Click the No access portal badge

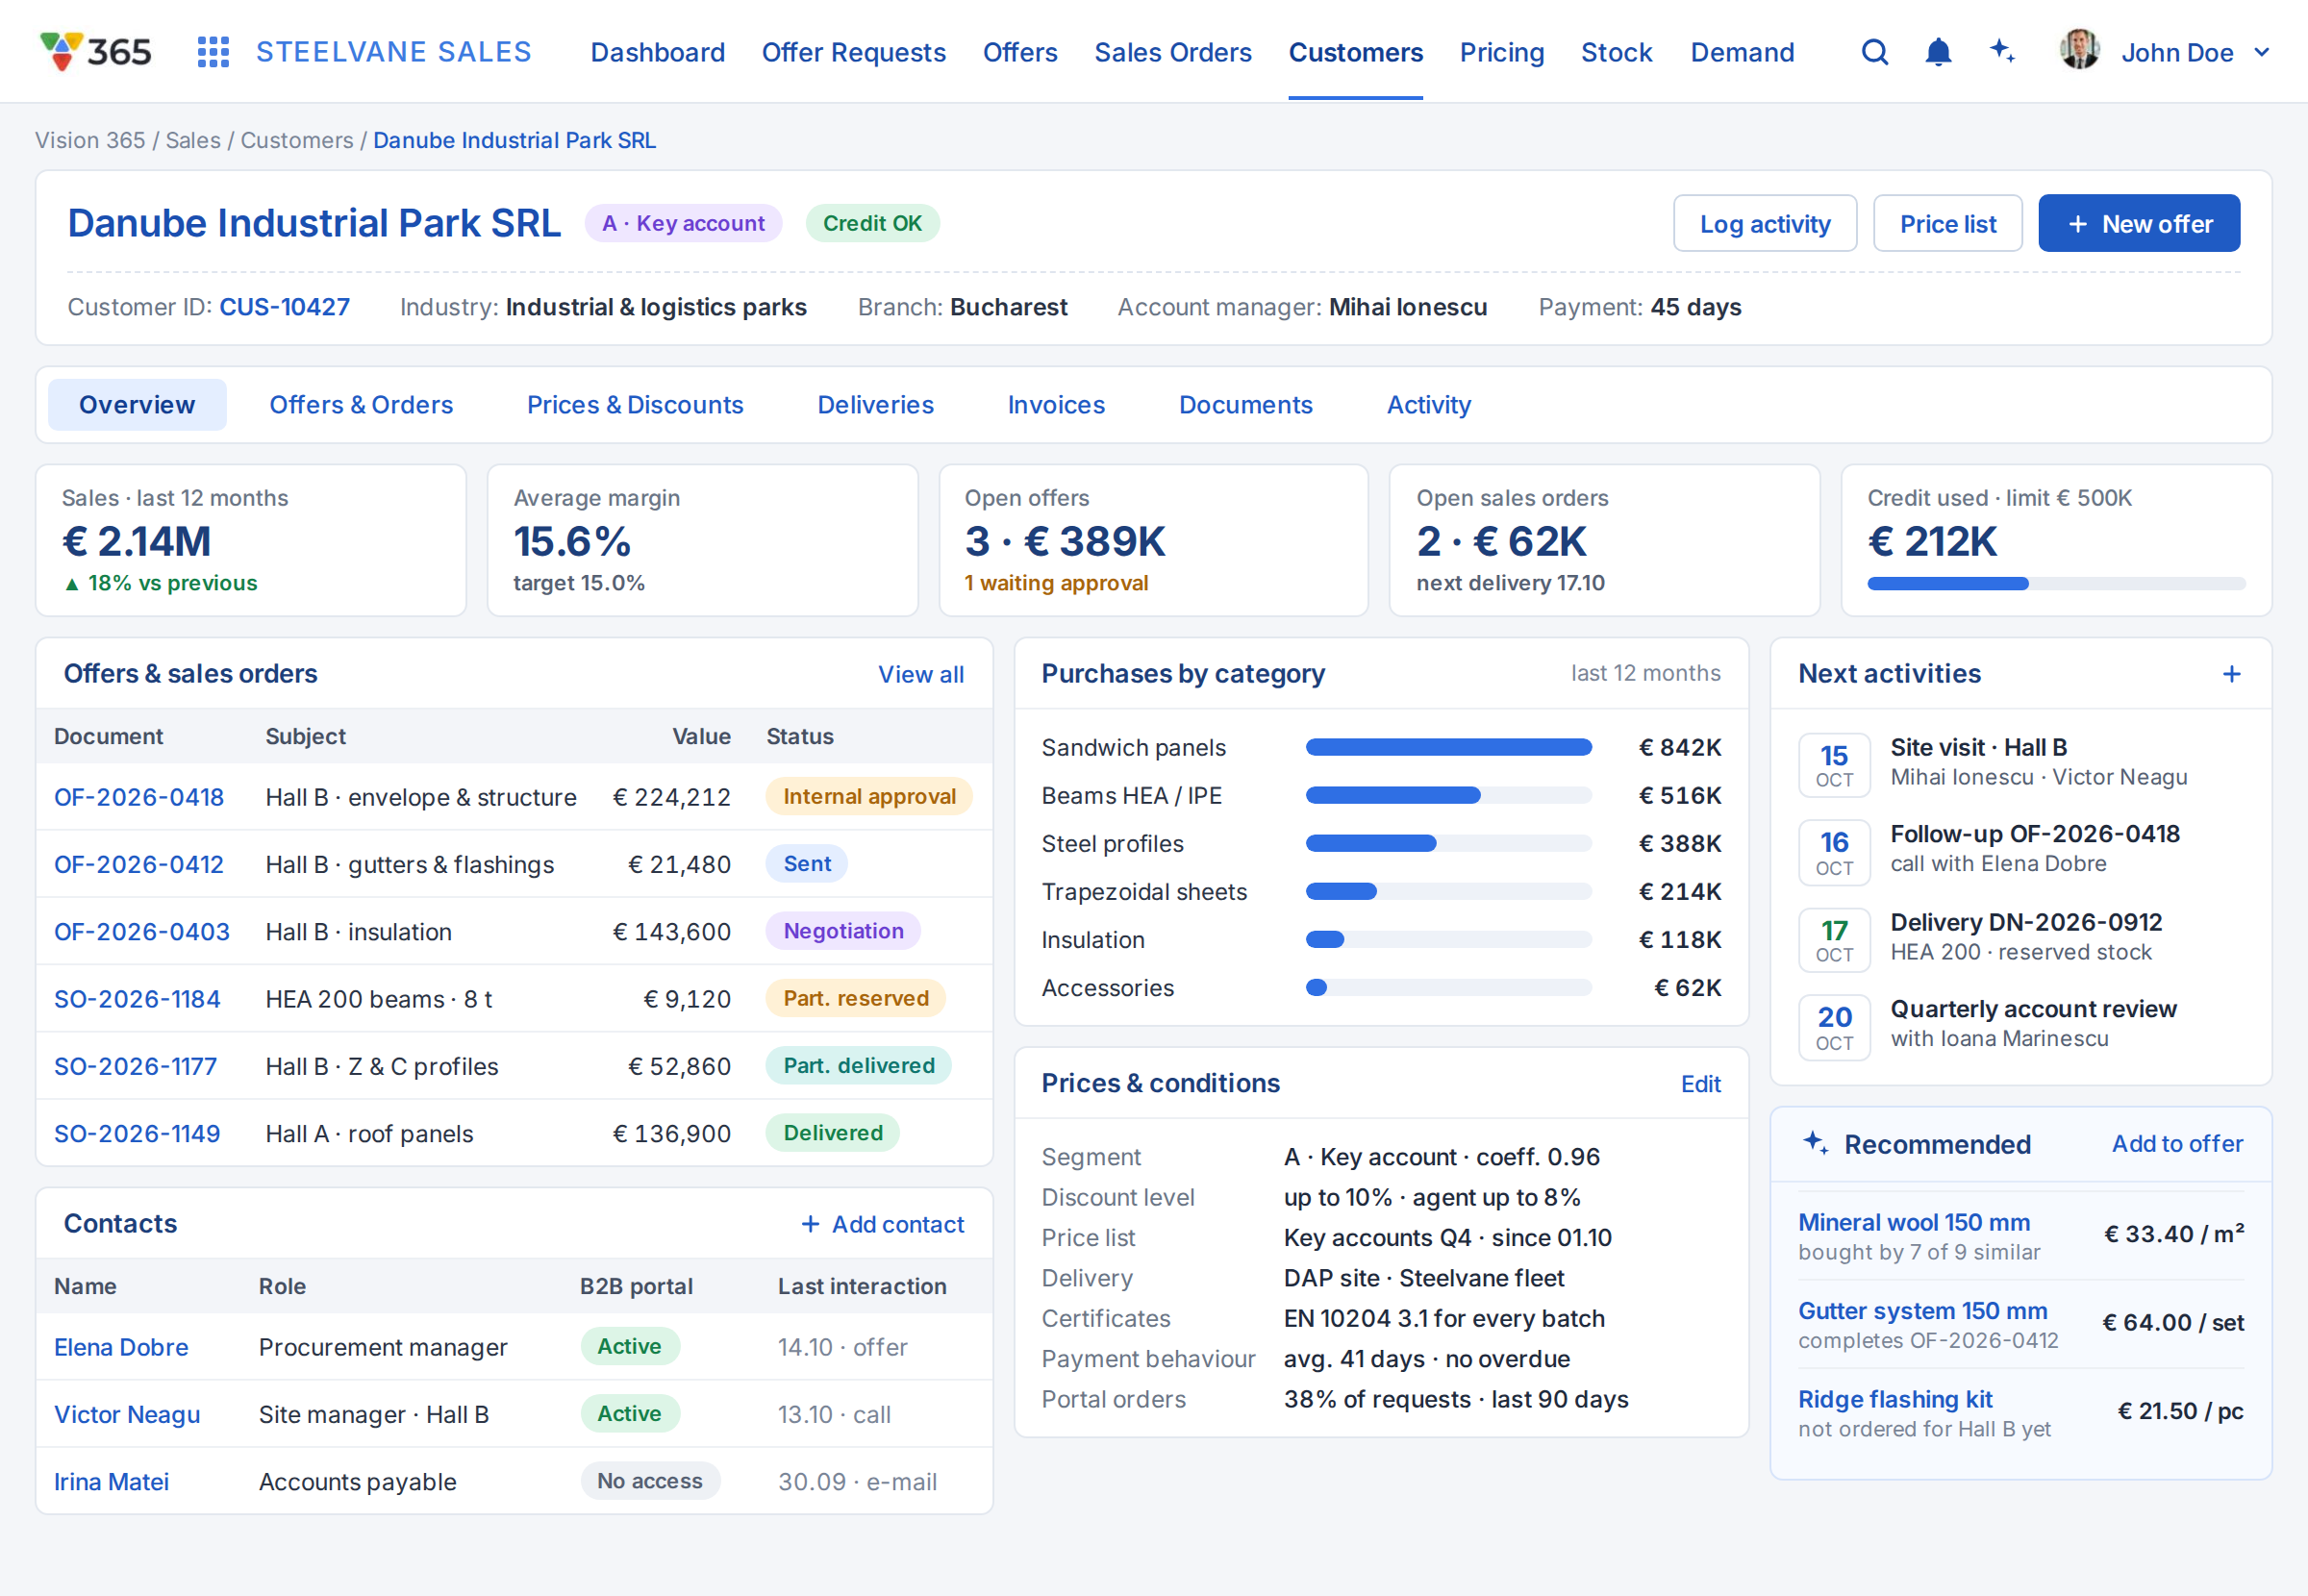tap(650, 1481)
